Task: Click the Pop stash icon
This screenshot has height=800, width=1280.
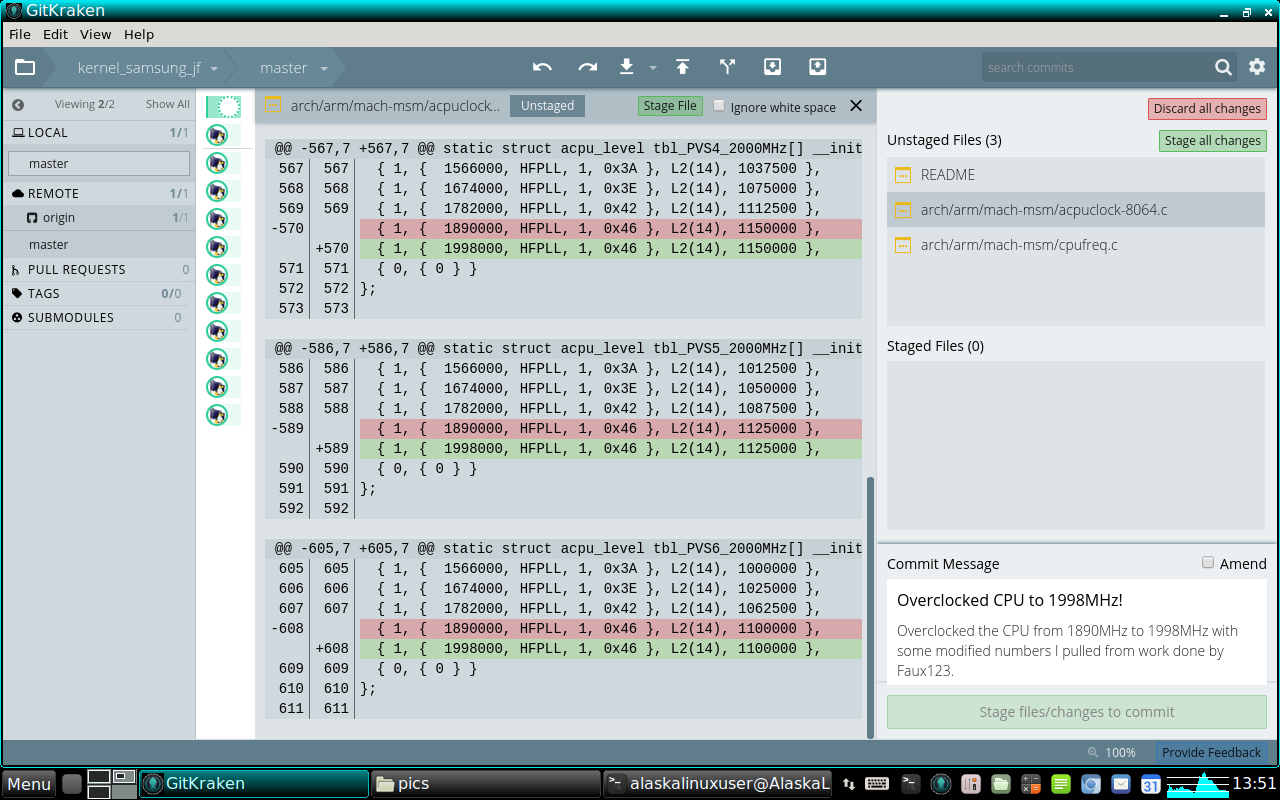Action: coord(817,67)
